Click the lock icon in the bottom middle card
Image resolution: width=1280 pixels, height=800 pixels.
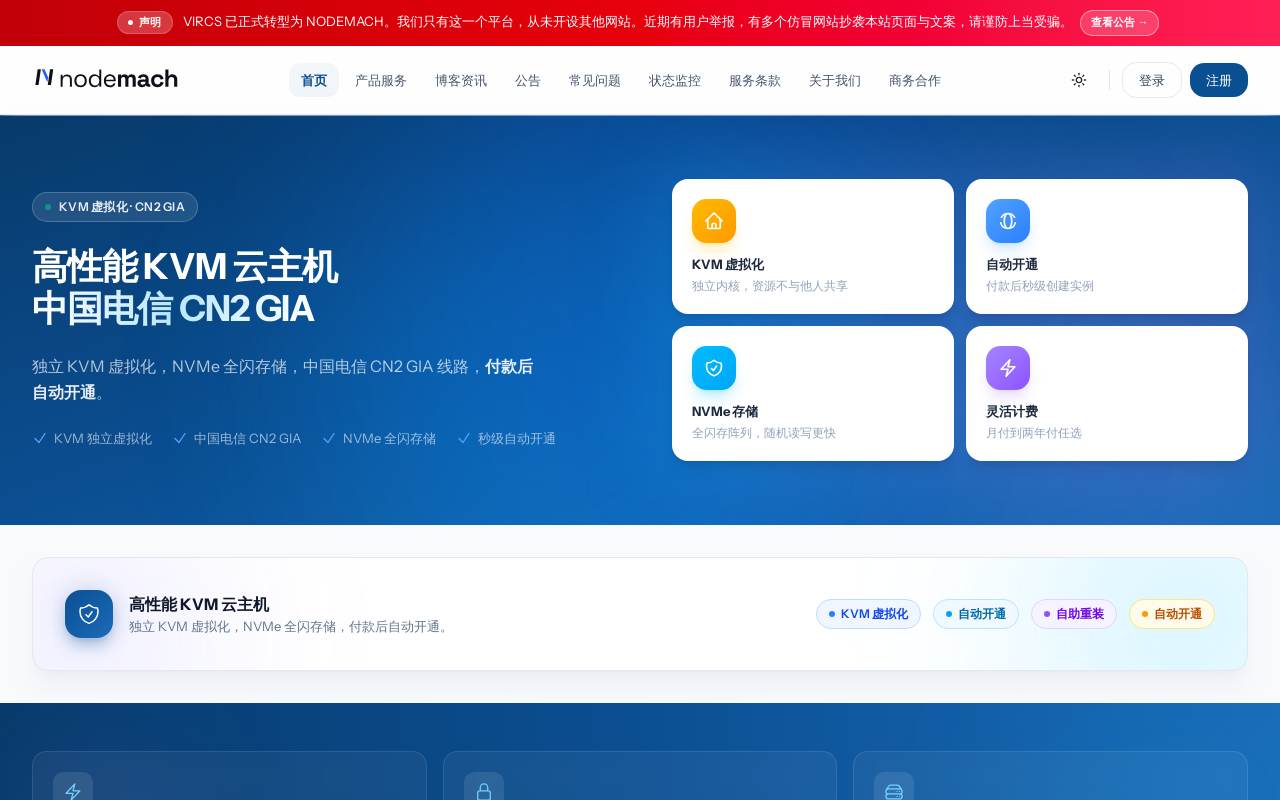coord(484,792)
